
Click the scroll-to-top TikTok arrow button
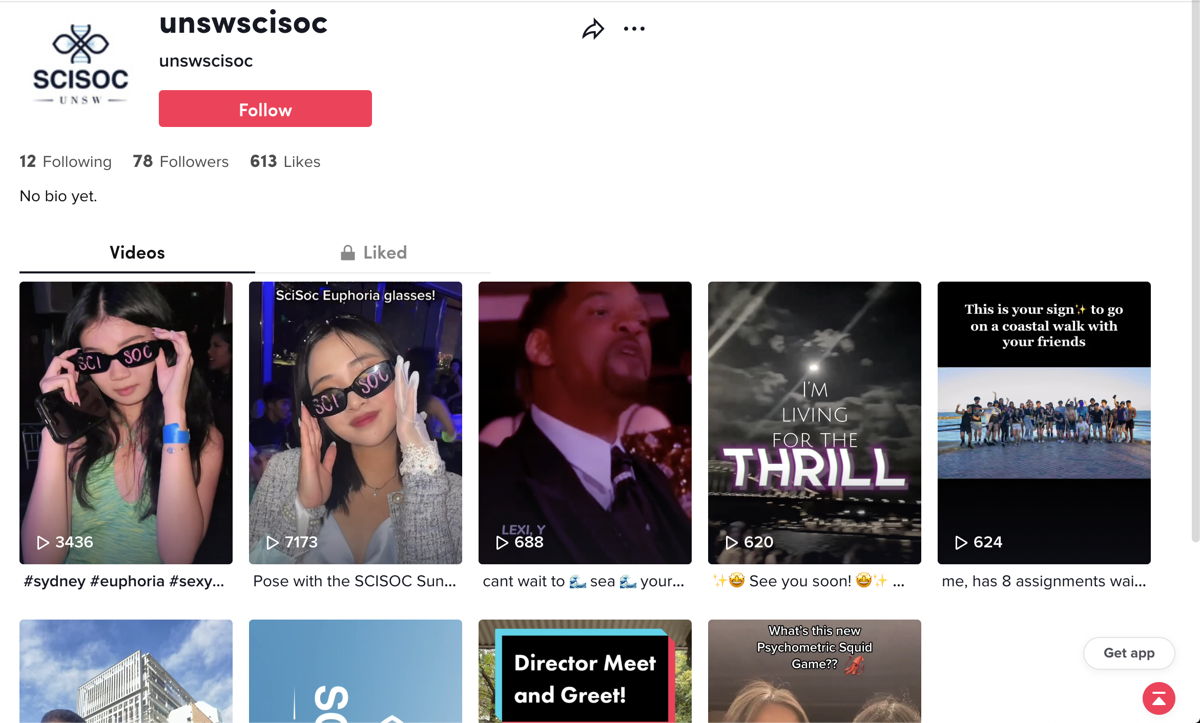1158,698
